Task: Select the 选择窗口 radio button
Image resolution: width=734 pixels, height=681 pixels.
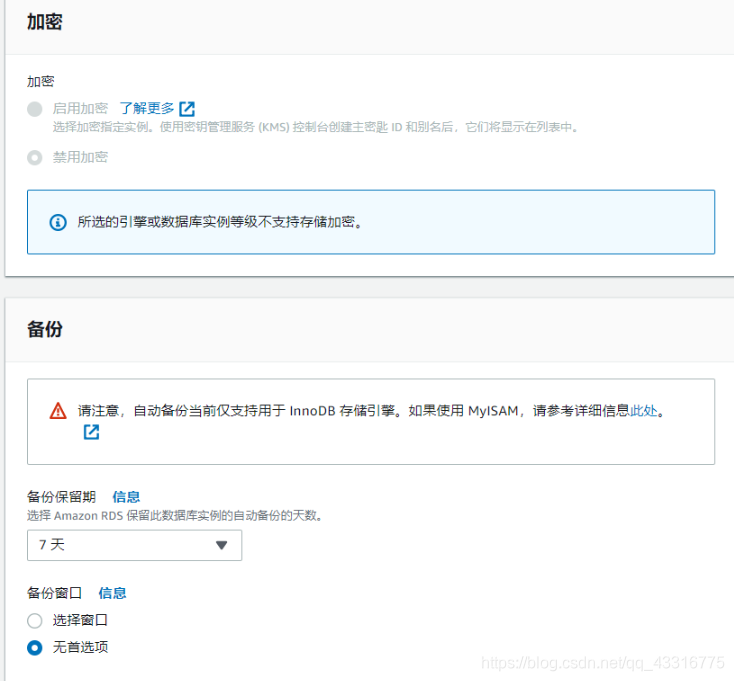Action: click(x=35, y=621)
